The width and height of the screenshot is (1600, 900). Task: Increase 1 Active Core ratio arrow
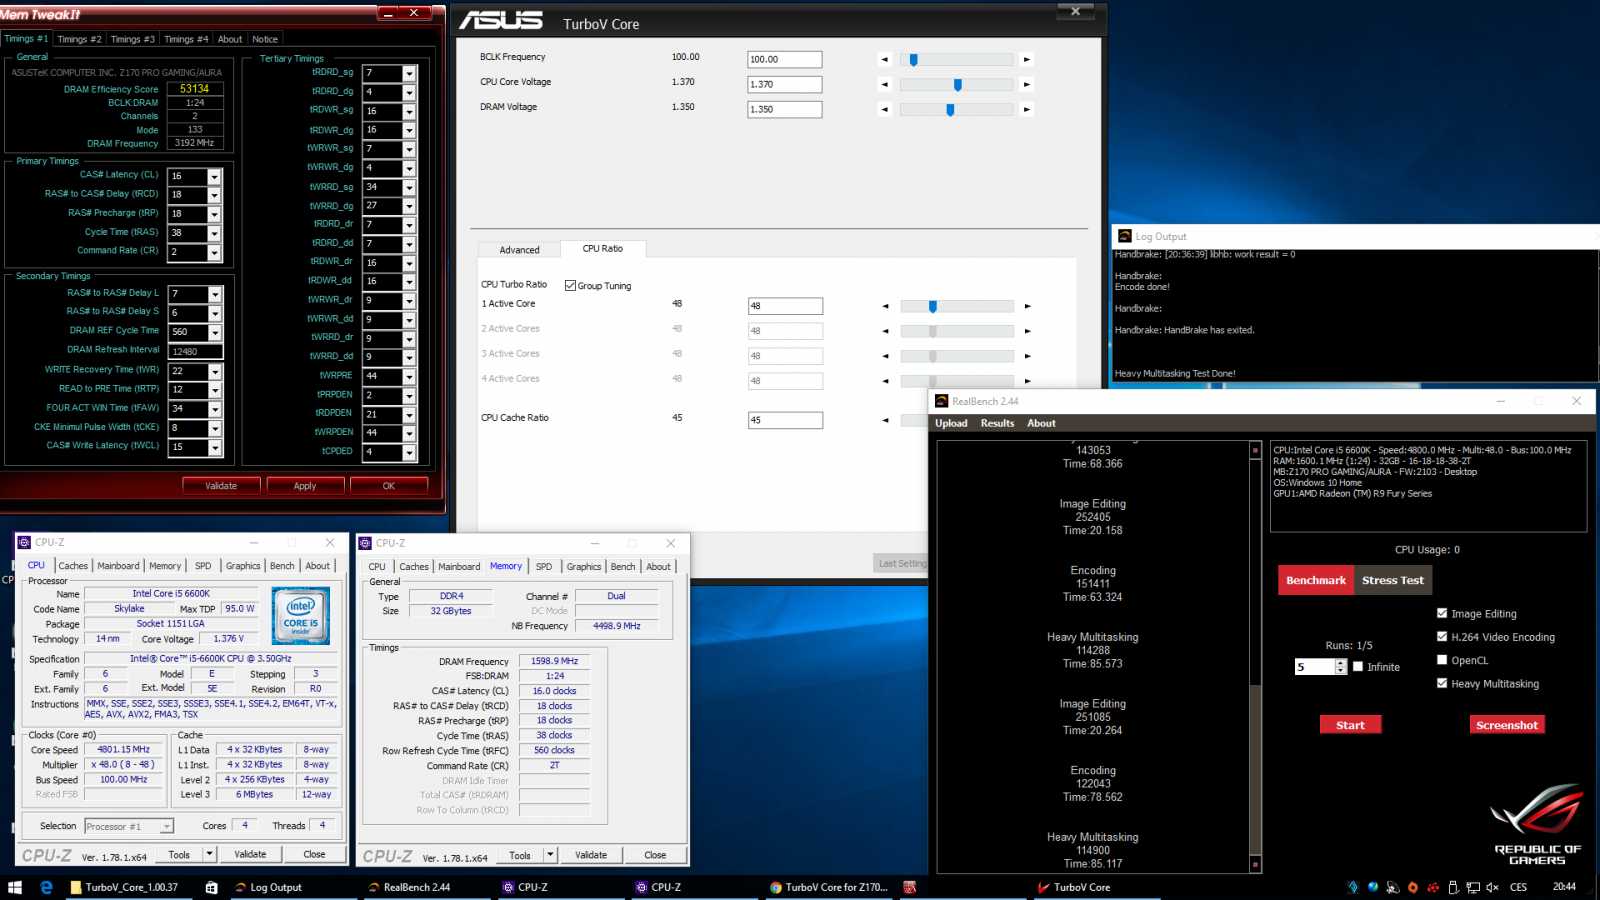[1027, 306]
